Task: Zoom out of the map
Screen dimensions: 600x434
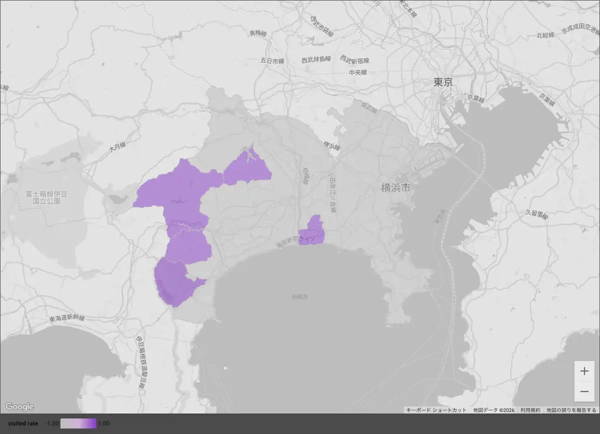Action: click(584, 390)
